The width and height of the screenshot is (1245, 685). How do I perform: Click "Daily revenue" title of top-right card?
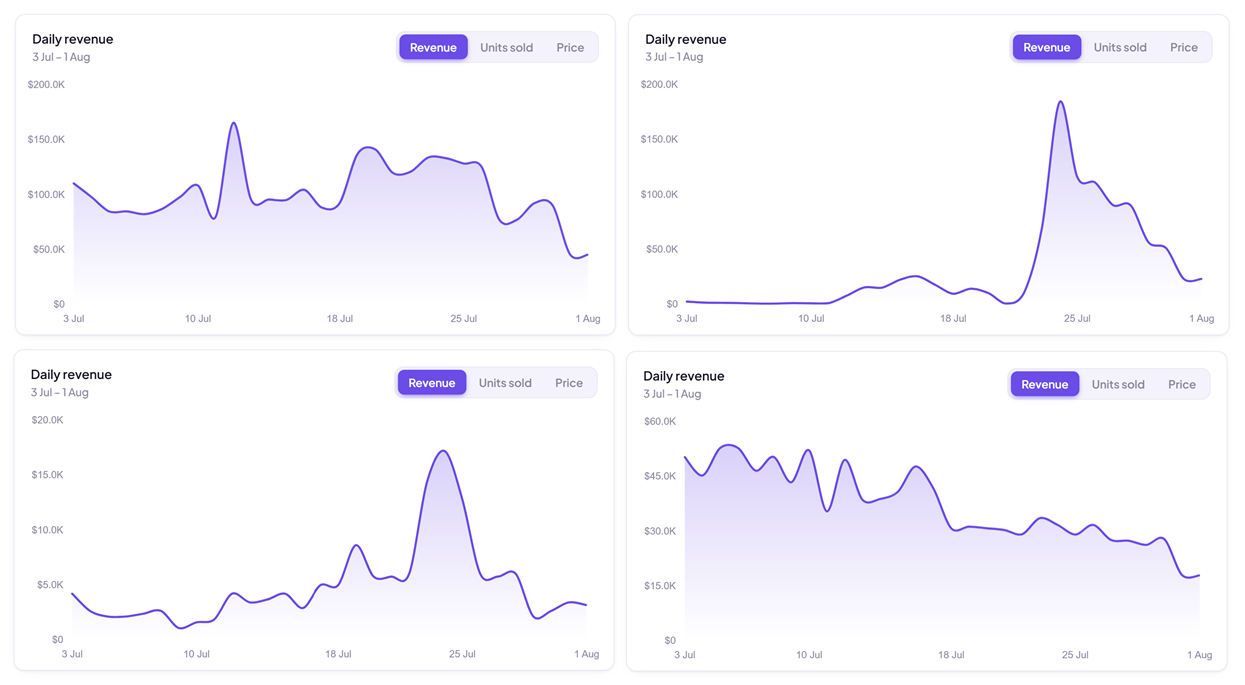pos(686,39)
